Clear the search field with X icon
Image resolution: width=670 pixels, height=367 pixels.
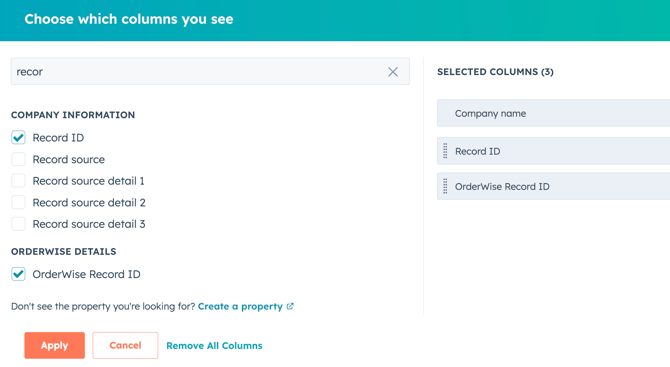pos(393,72)
